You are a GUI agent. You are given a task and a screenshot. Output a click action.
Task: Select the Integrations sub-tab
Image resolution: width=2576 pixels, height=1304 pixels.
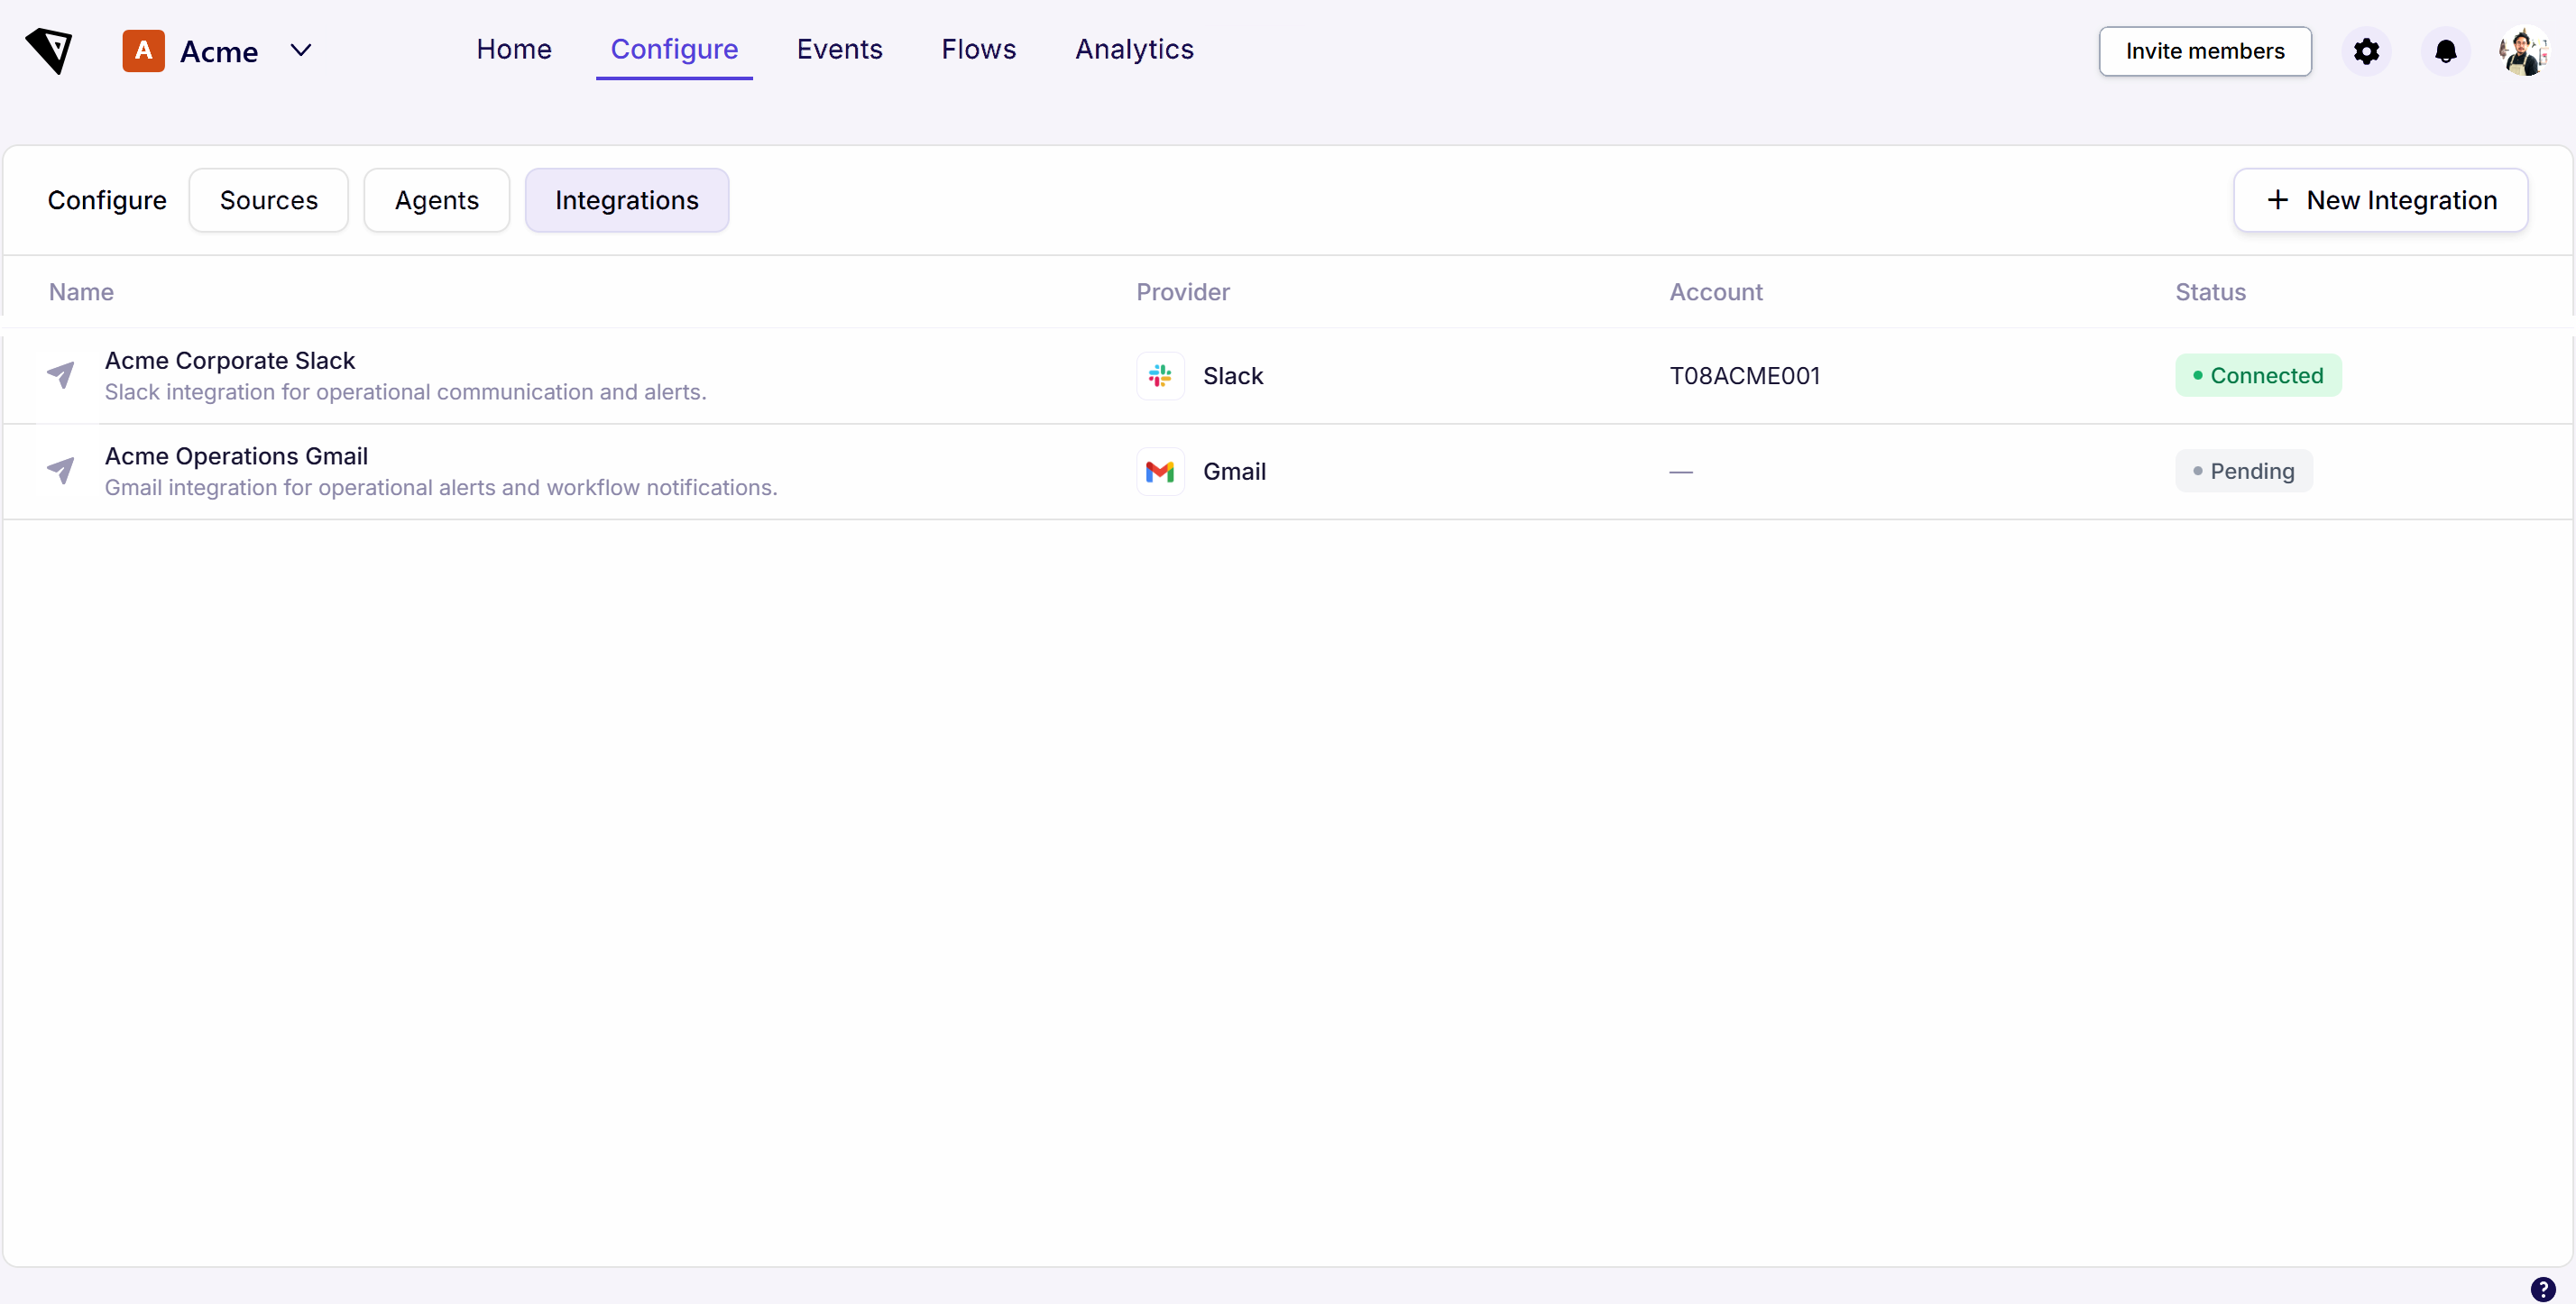(626, 200)
